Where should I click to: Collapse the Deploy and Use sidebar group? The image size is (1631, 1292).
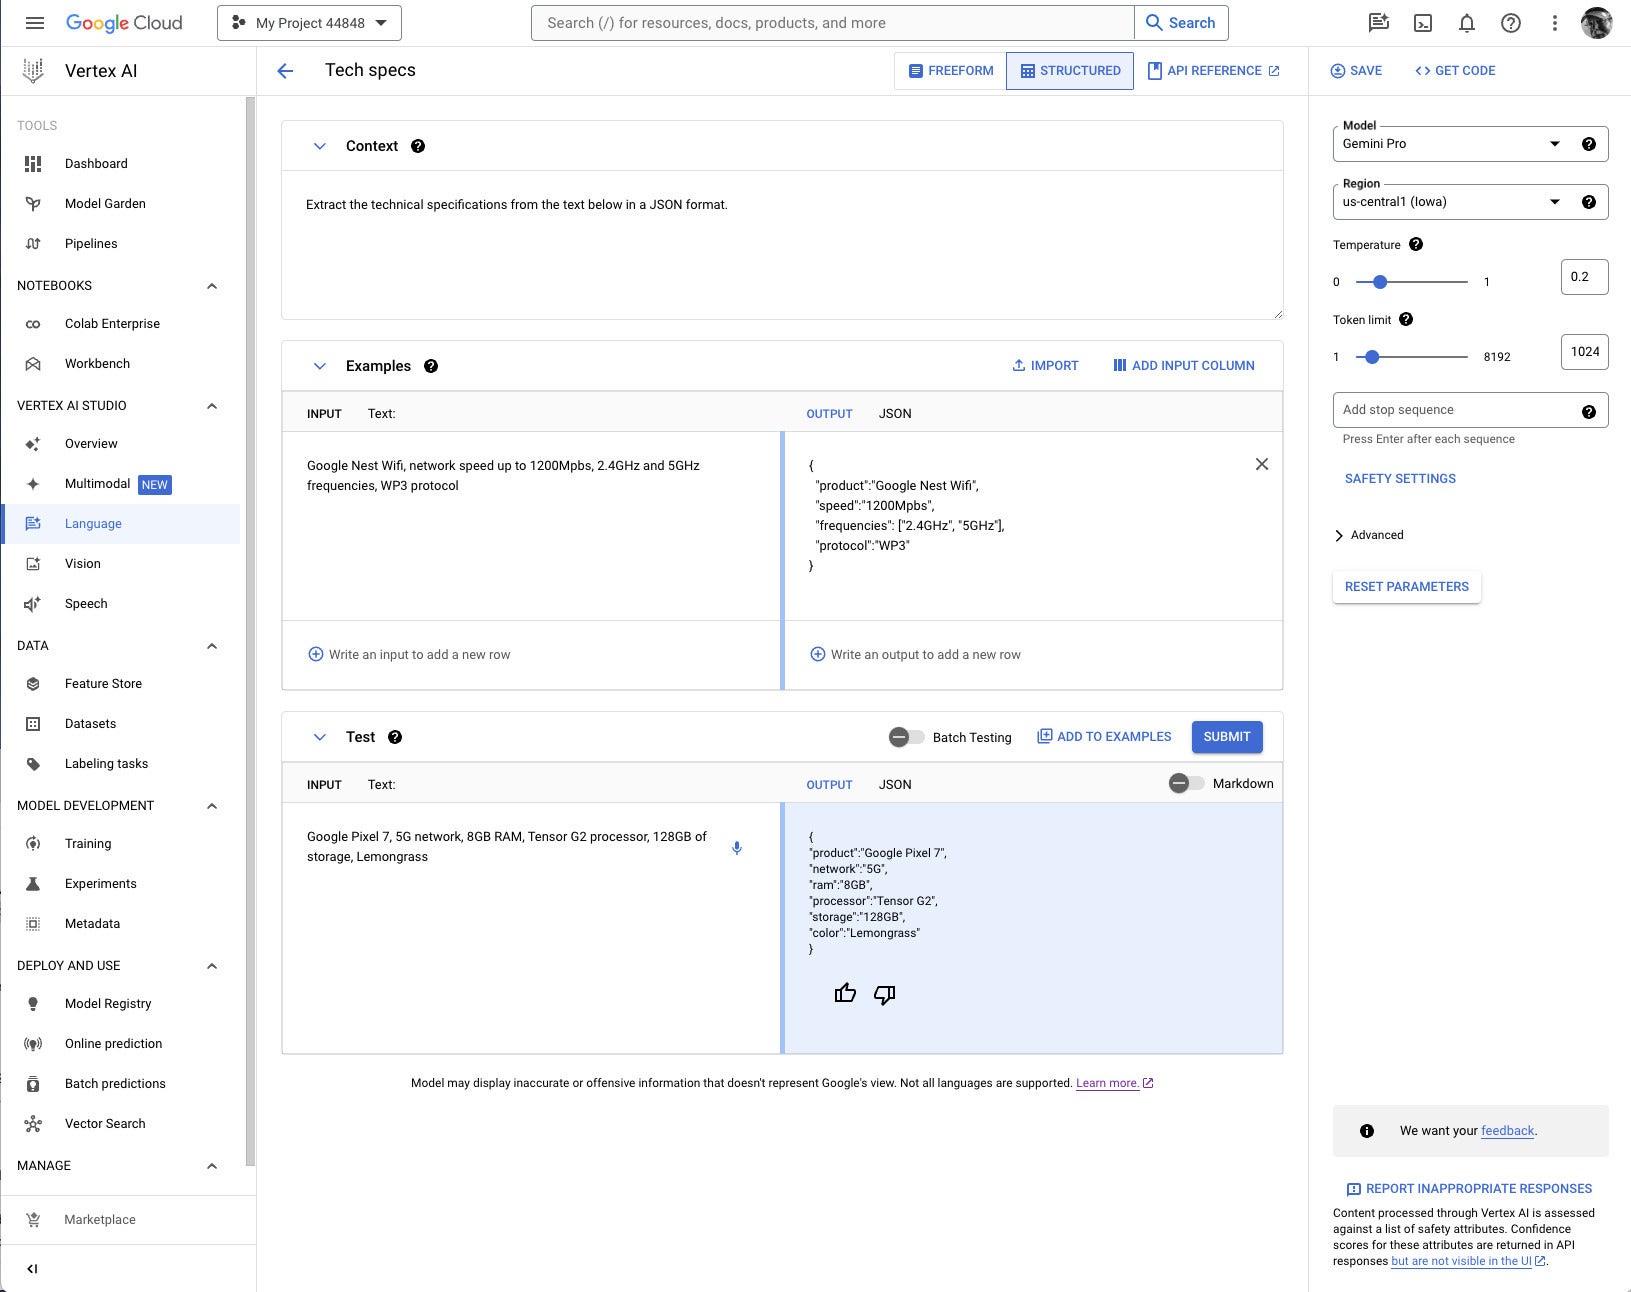coord(212,966)
